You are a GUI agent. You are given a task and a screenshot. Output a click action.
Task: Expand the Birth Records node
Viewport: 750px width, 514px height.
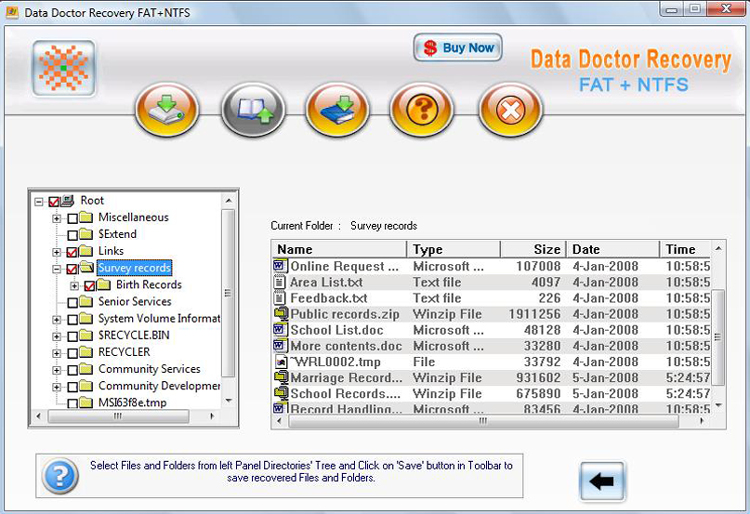pyautogui.click(x=74, y=286)
